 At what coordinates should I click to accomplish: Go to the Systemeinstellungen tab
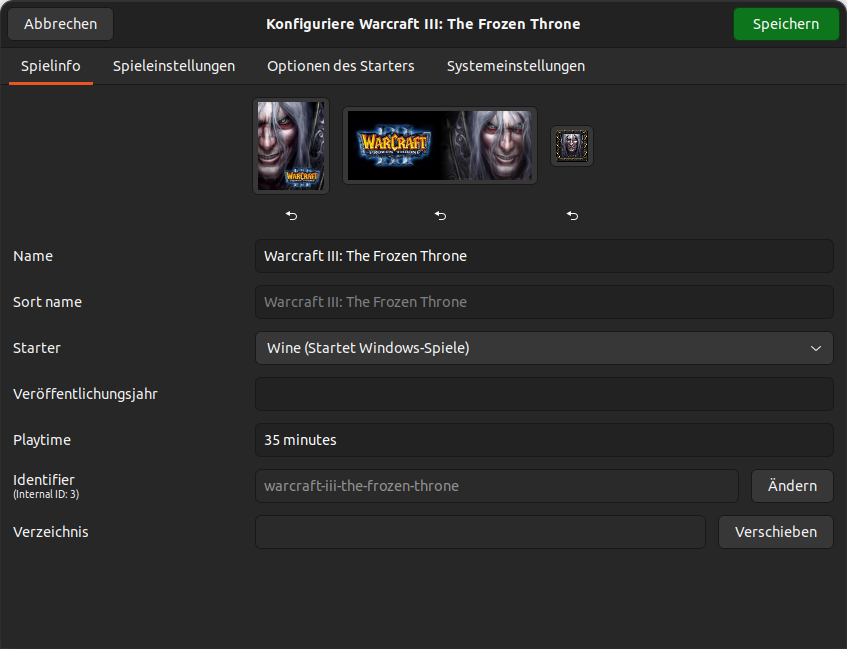coord(516,66)
